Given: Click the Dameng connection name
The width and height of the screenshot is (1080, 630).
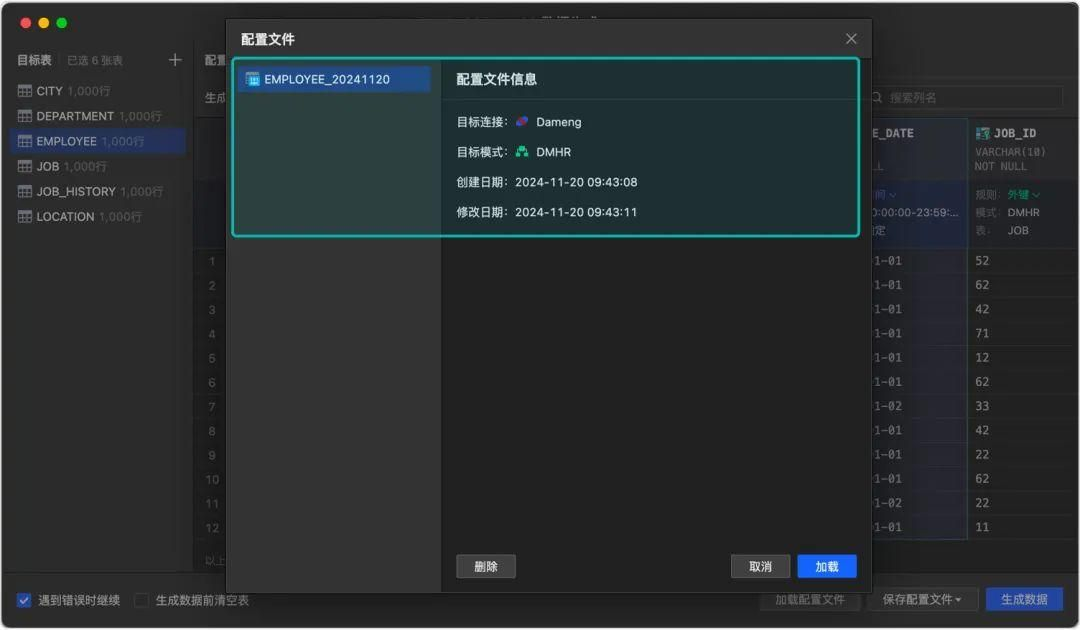Looking at the screenshot, I should click(x=559, y=122).
